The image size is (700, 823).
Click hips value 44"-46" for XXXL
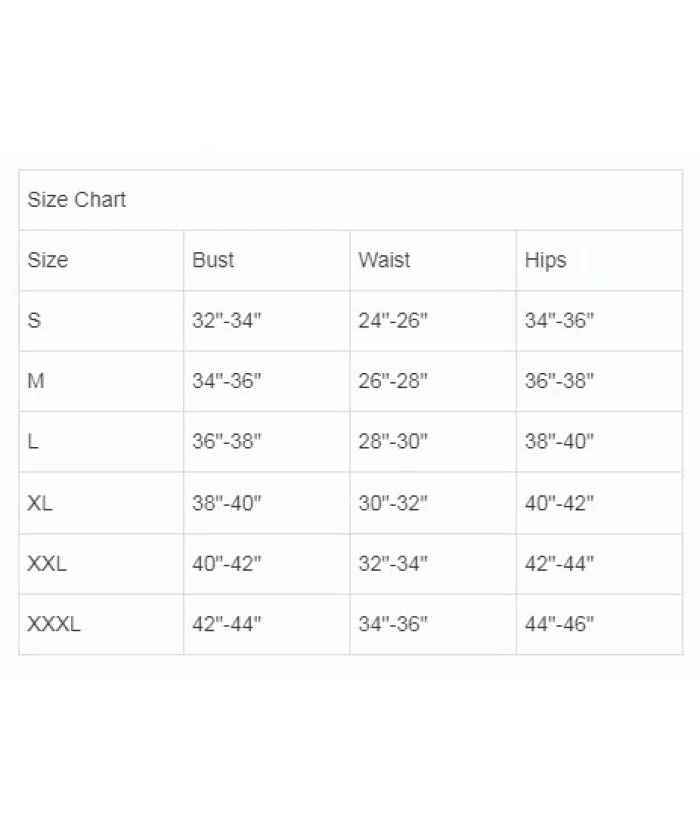tap(559, 624)
